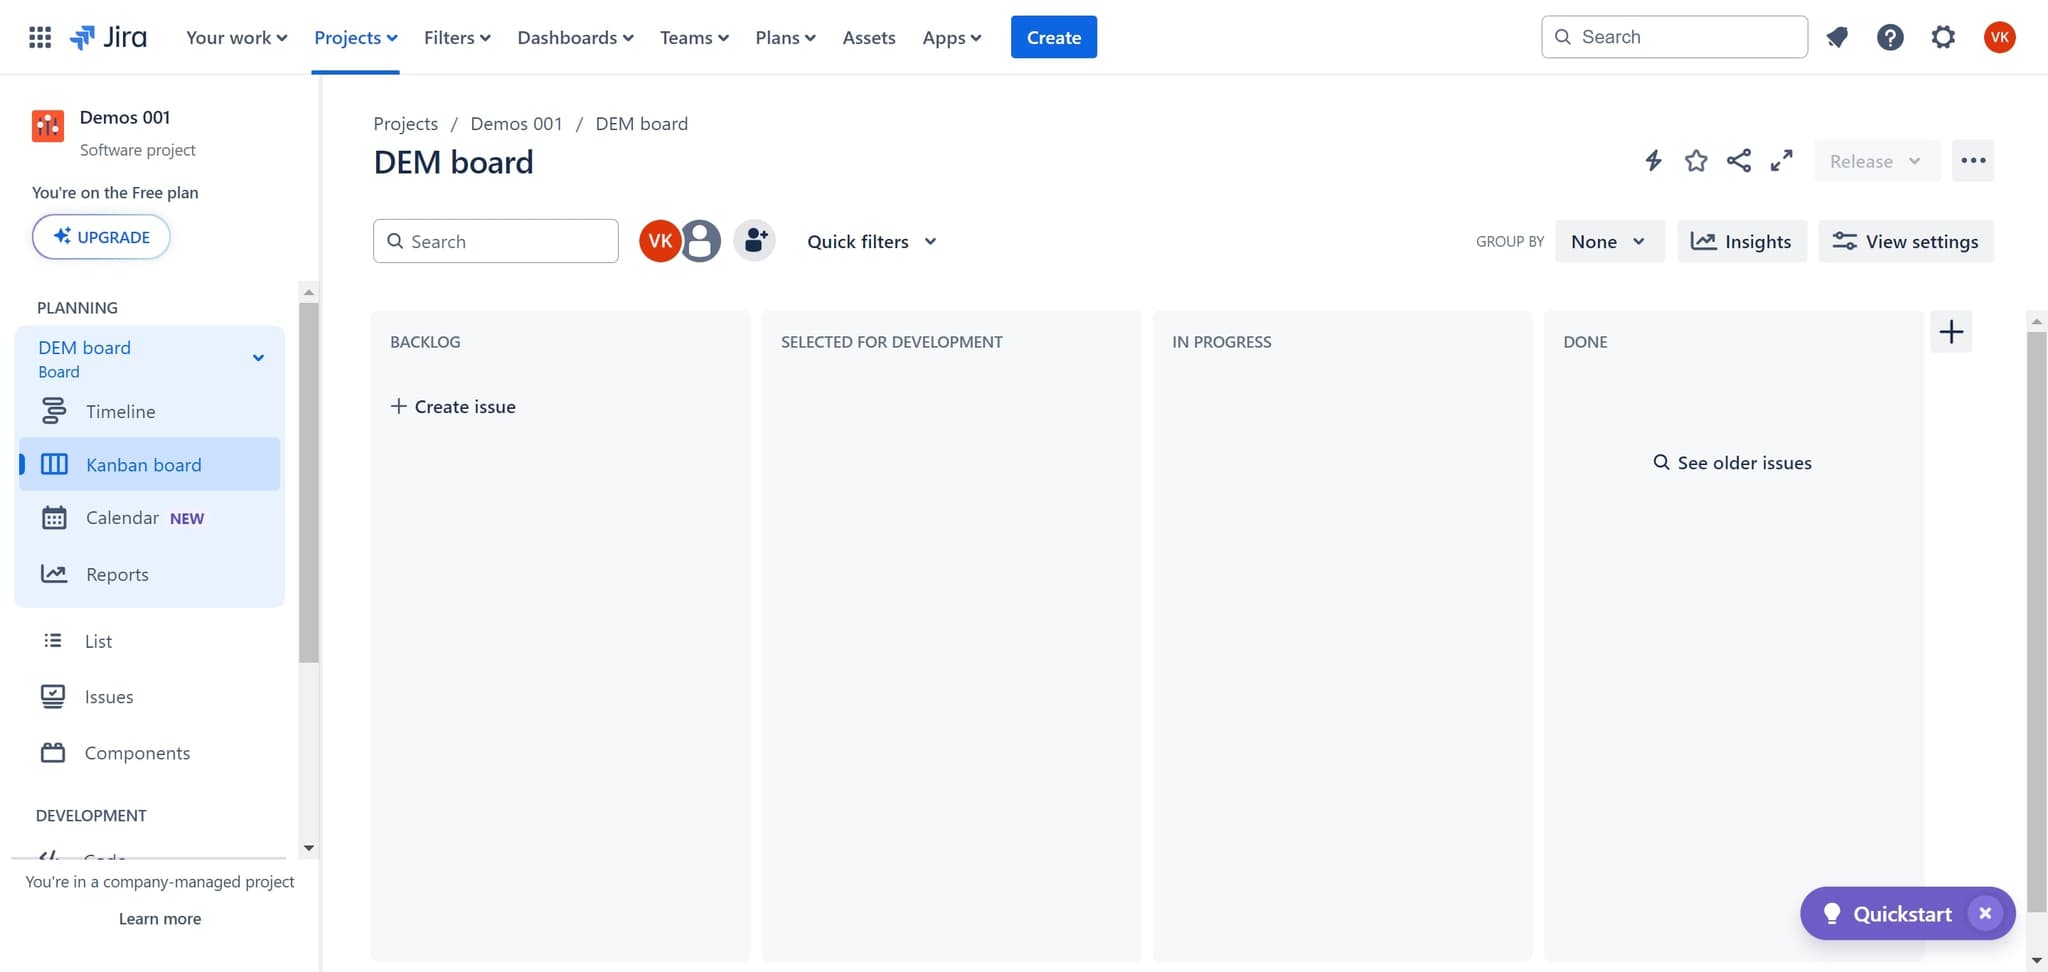Star the DEM board
The width and height of the screenshot is (2048, 972).
tap(1695, 160)
